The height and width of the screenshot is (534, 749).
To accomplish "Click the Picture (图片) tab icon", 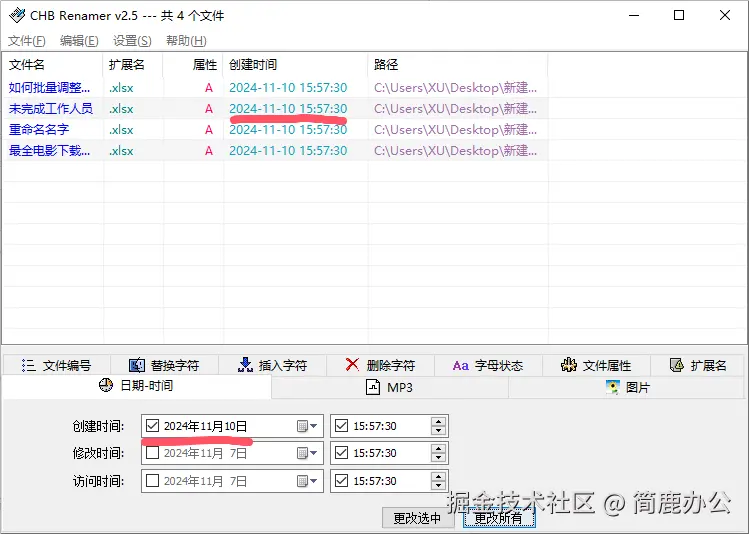I will 612,387.
